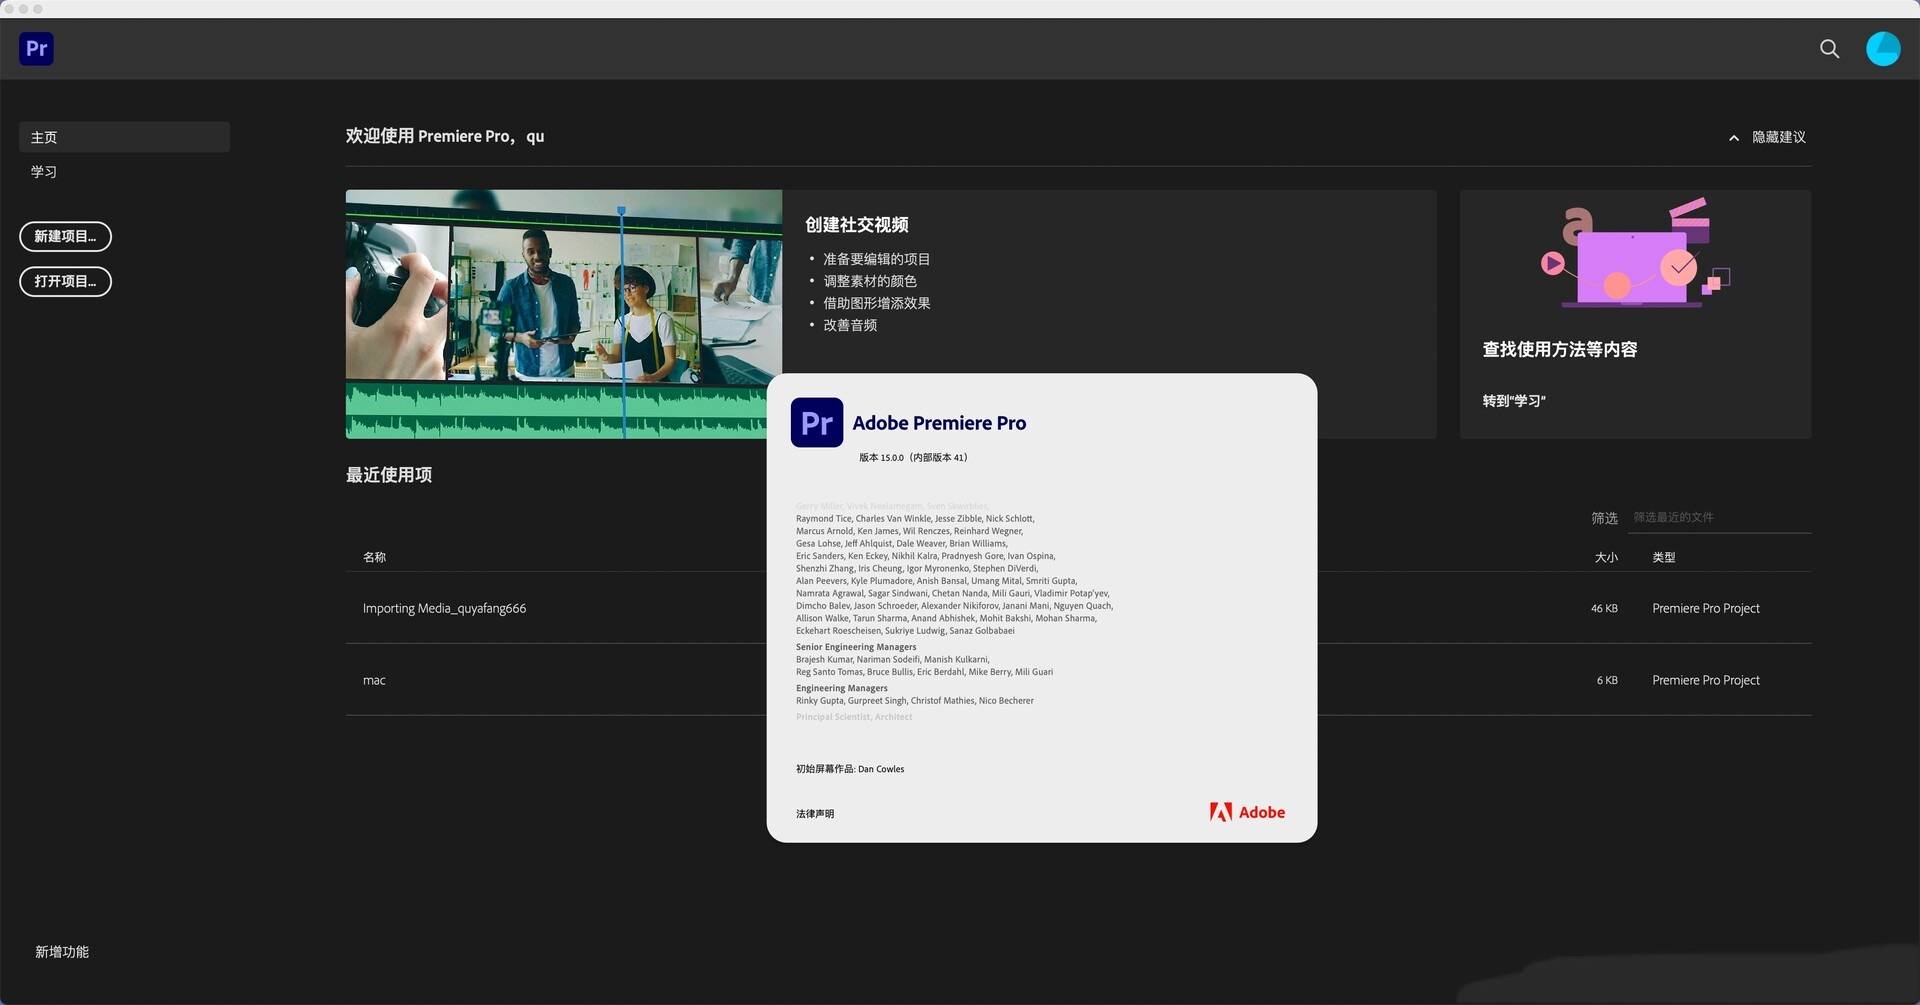
Task: Go to 转到"学习" link
Action: coord(1514,401)
